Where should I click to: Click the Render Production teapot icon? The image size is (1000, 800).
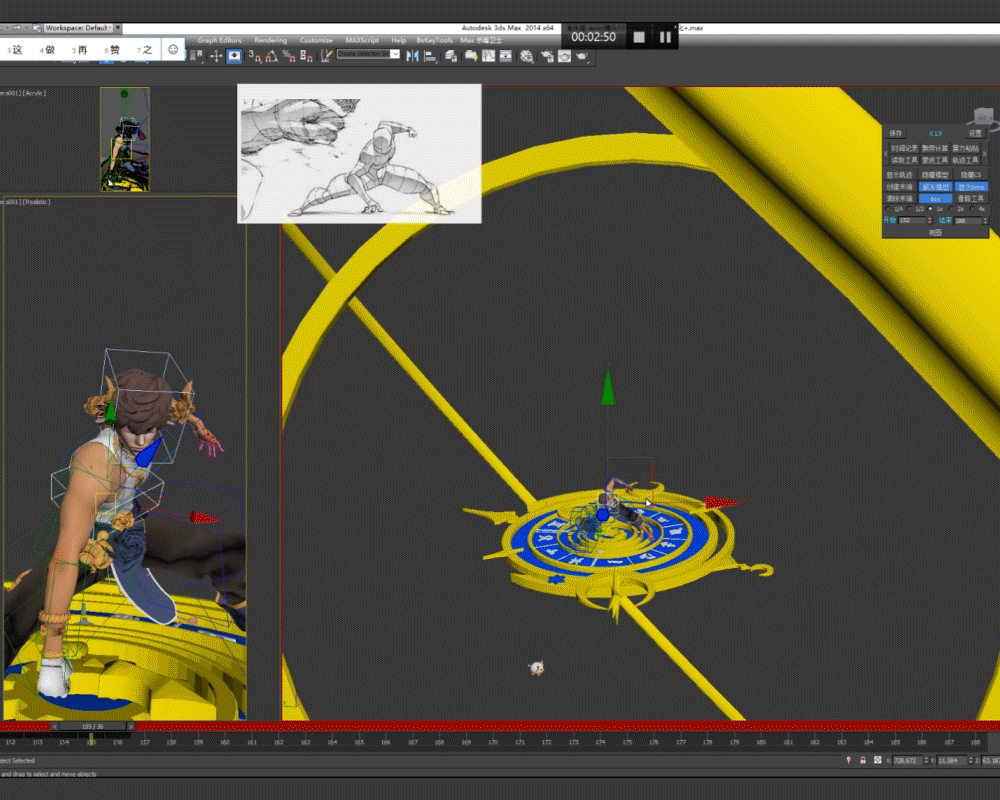[582, 56]
